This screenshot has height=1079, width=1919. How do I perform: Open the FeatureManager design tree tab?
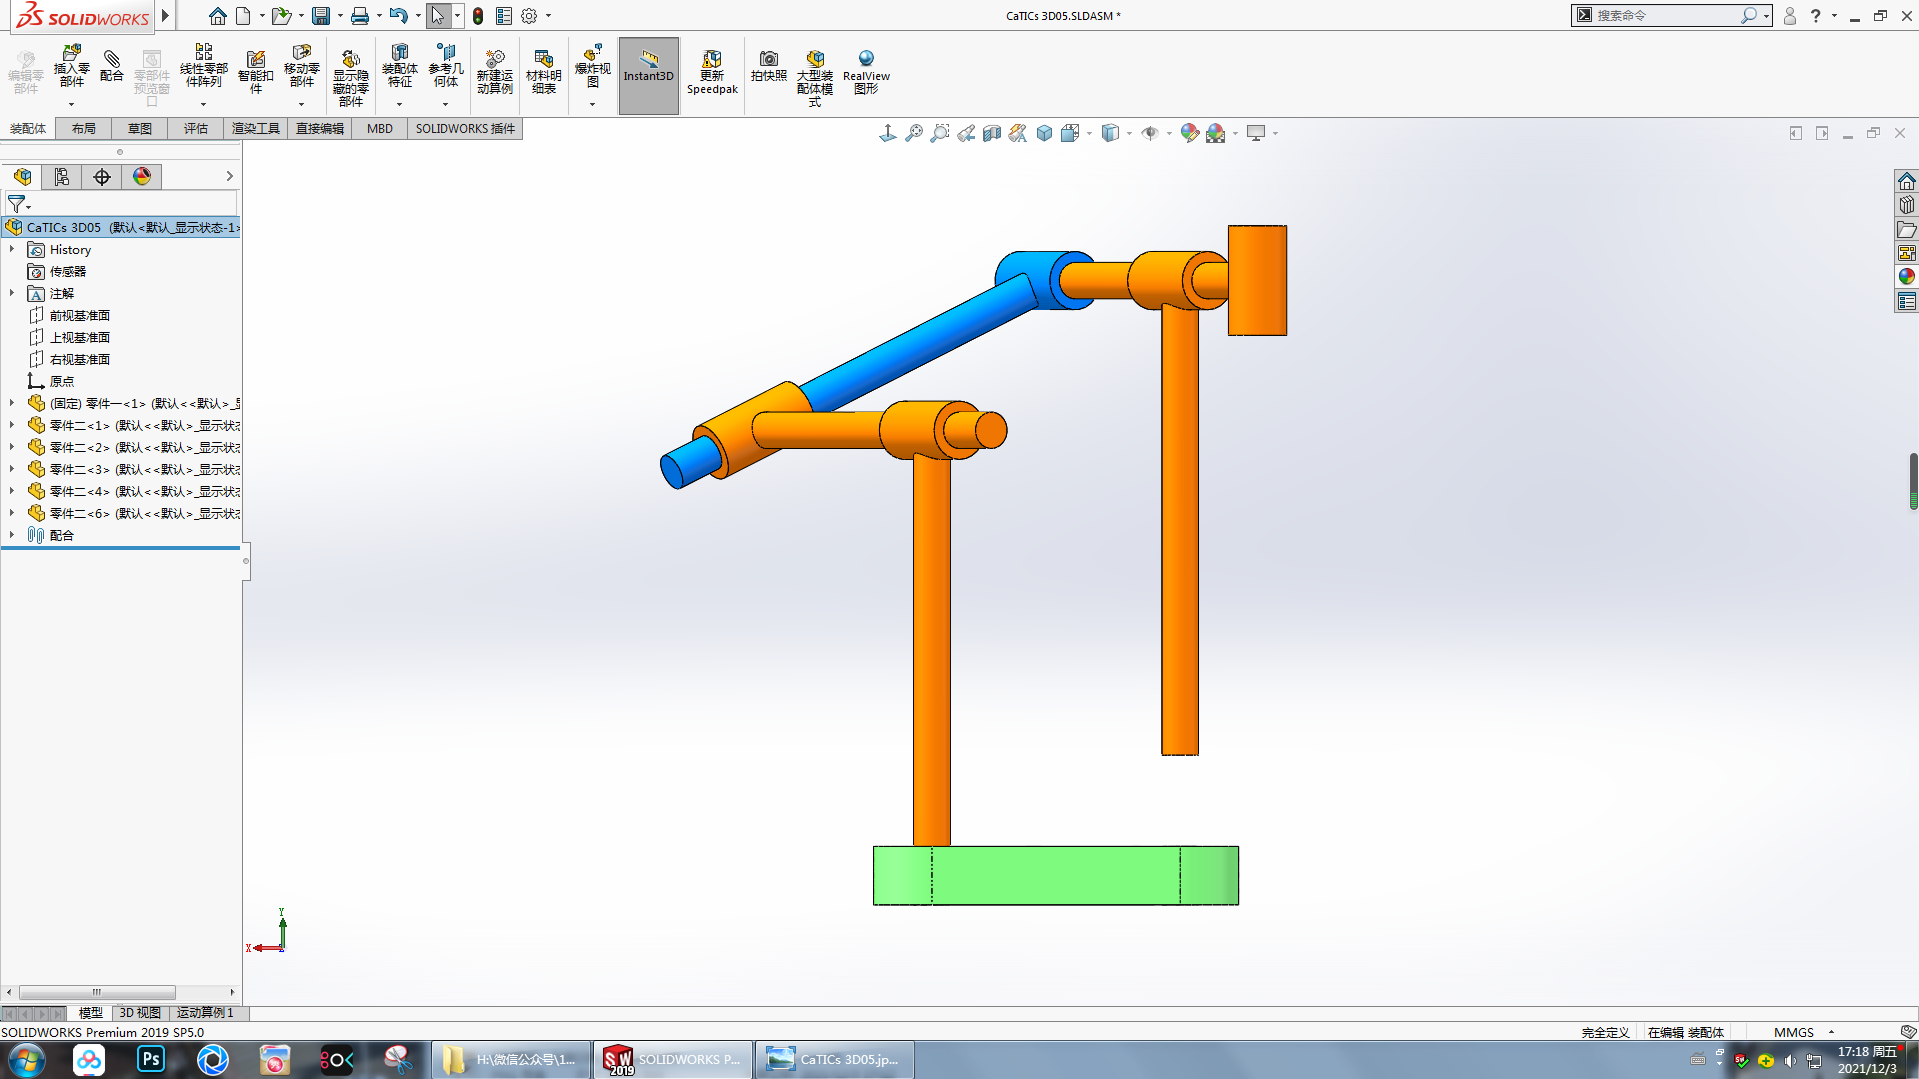(x=22, y=177)
